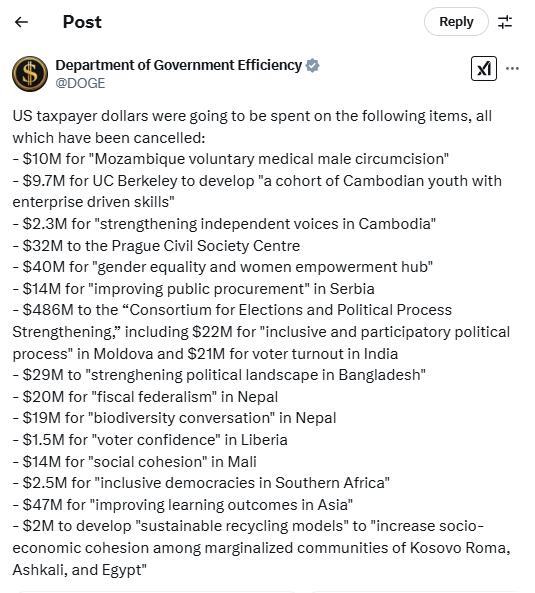
Task: Open reply sorting filter sliders icon
Action: 505,22
